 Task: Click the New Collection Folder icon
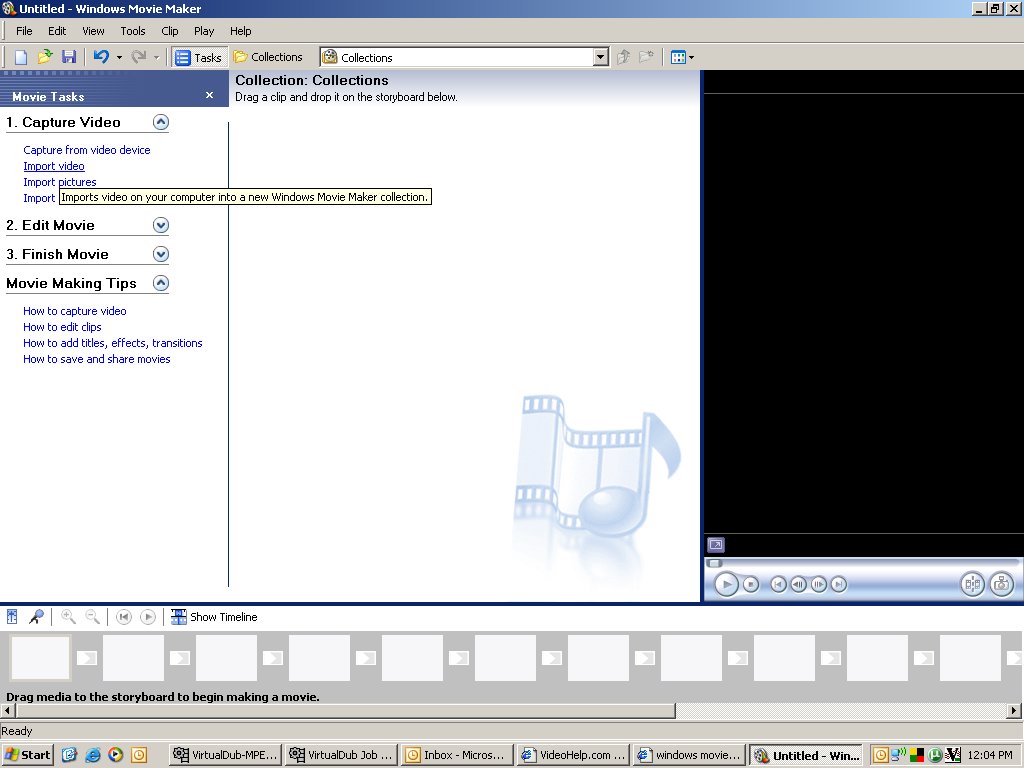coord(647,57)
